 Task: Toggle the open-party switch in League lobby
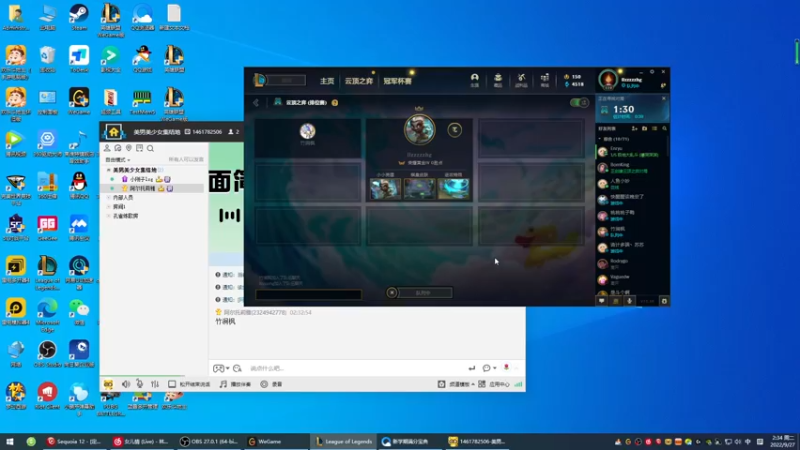click(579, 103)
